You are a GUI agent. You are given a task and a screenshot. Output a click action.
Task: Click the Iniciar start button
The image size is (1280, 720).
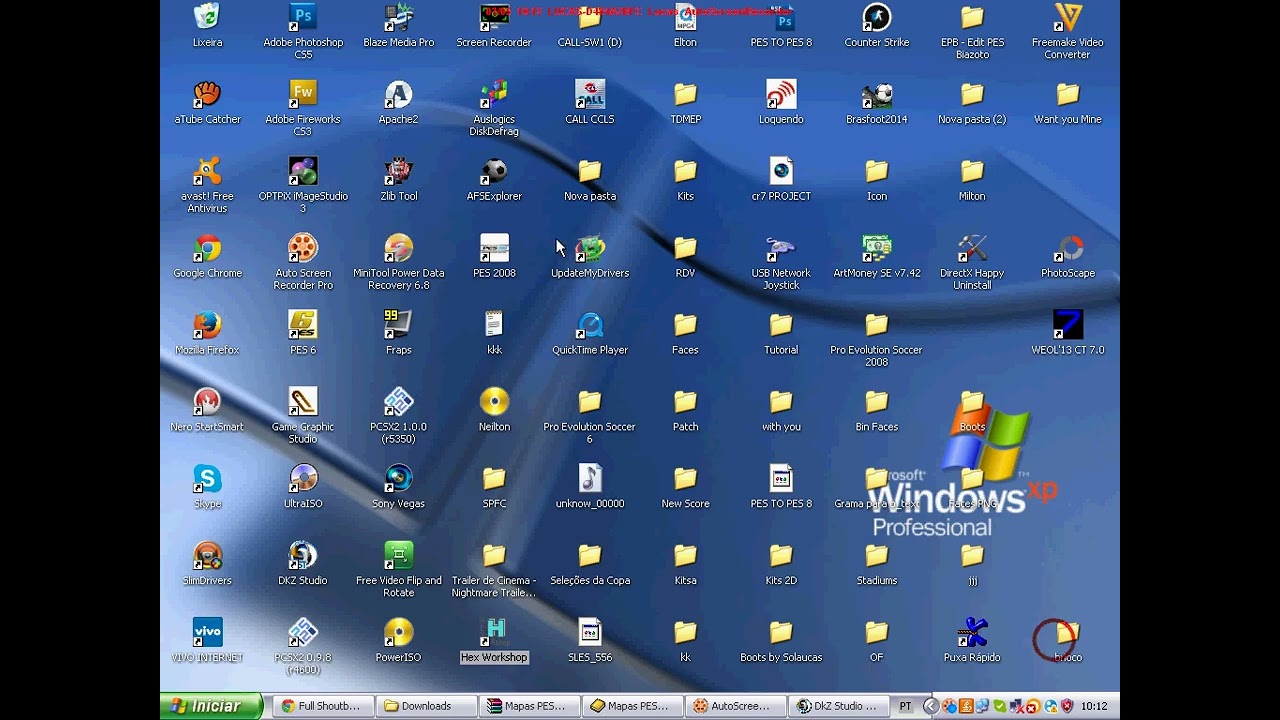(x=211, y=706)
